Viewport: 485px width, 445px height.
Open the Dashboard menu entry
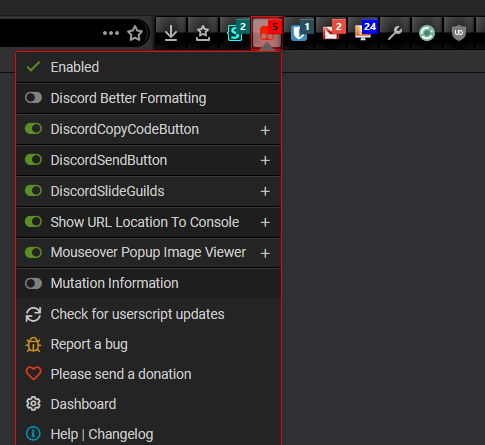point(149,404)
